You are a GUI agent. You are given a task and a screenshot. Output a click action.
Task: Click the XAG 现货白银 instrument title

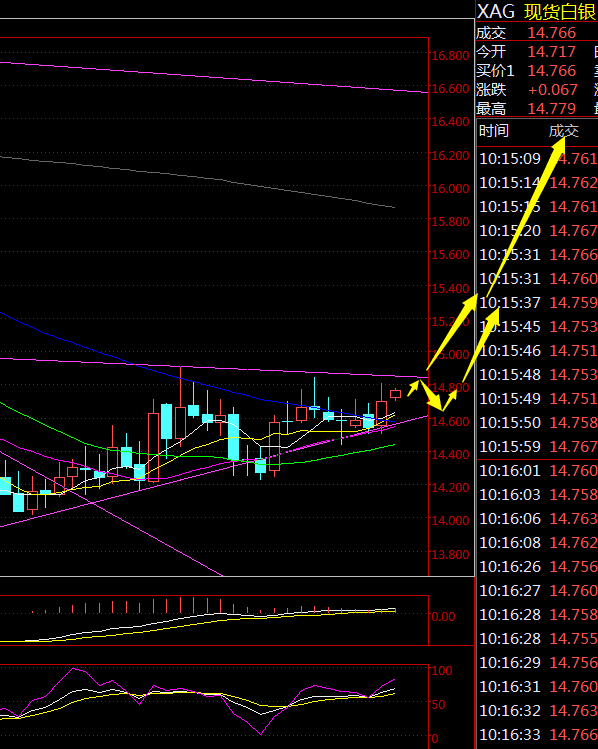coord(537,11)
